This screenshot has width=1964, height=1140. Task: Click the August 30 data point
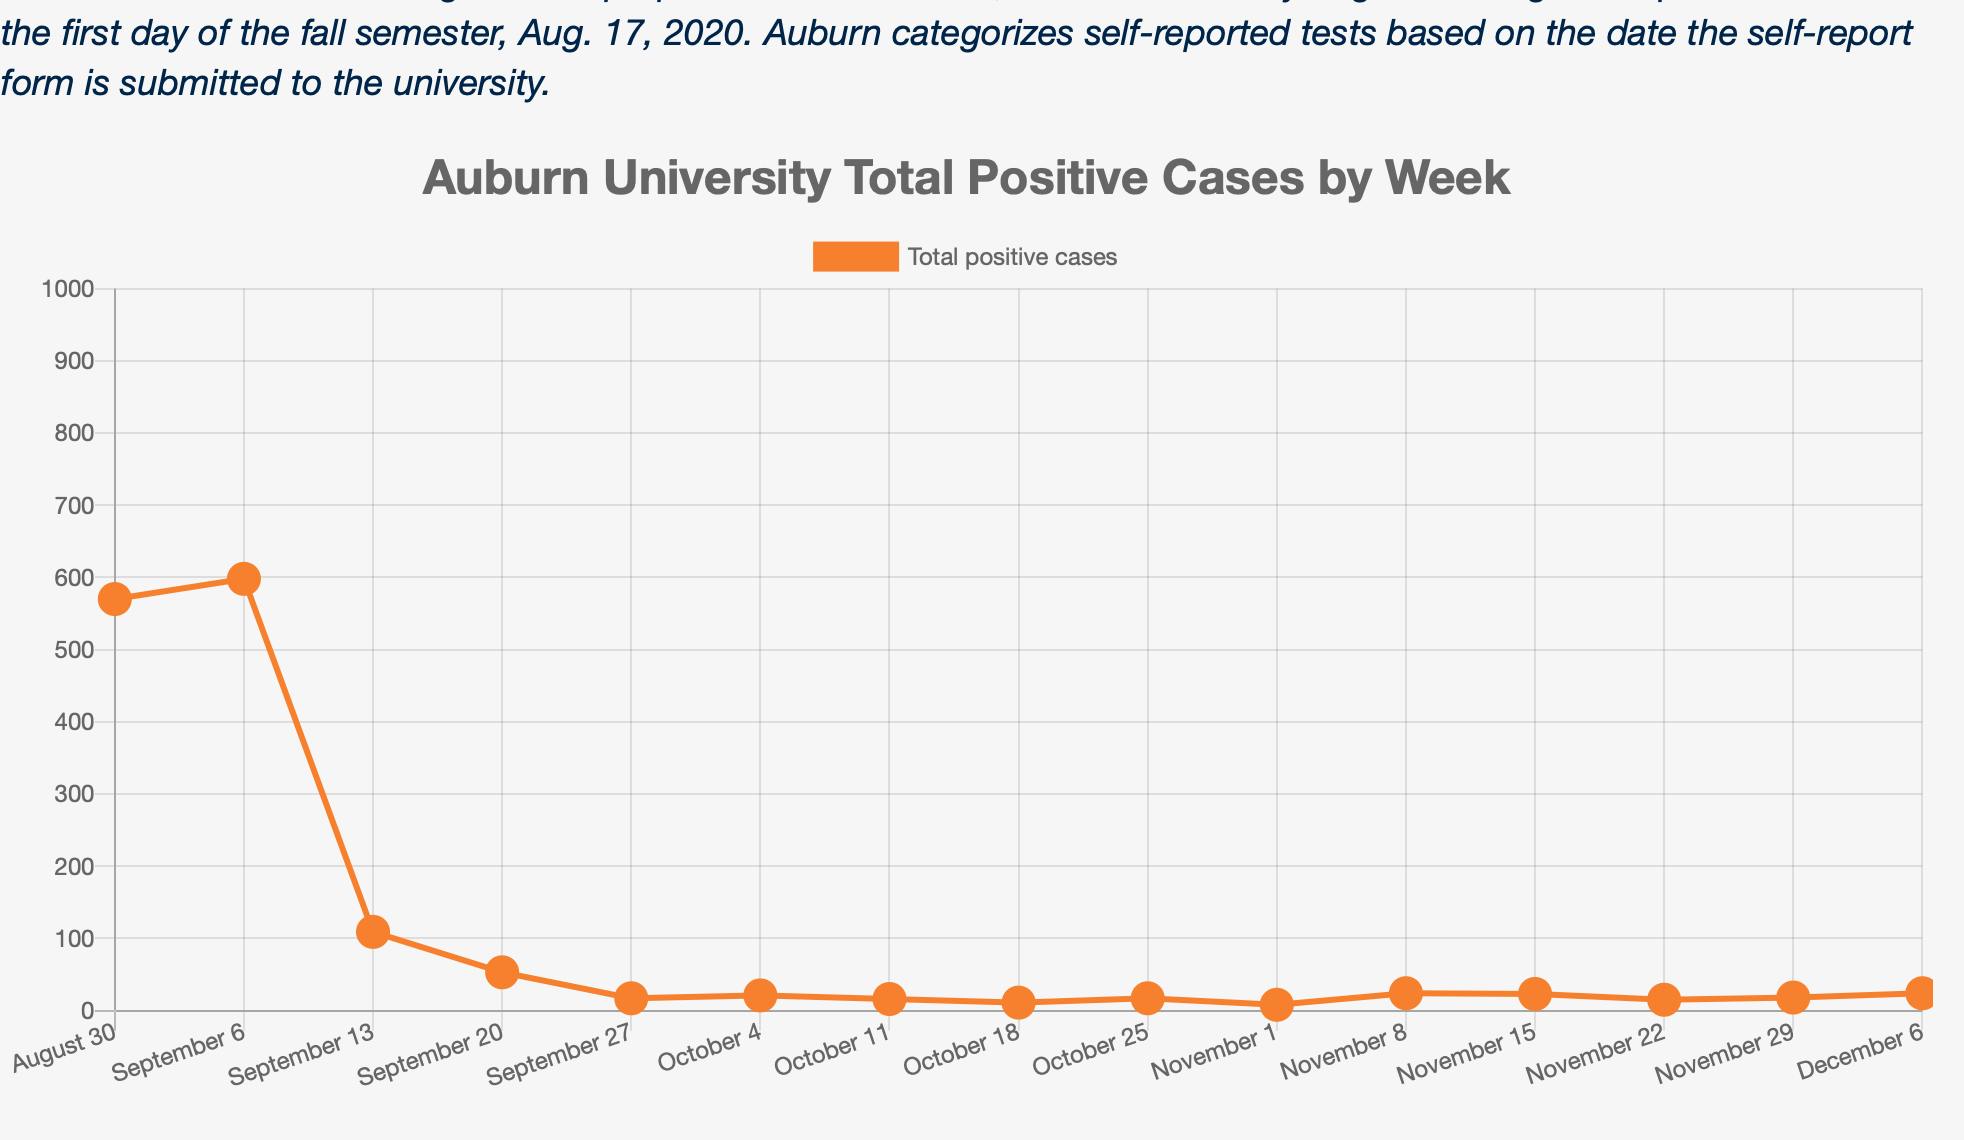(115, 599)
